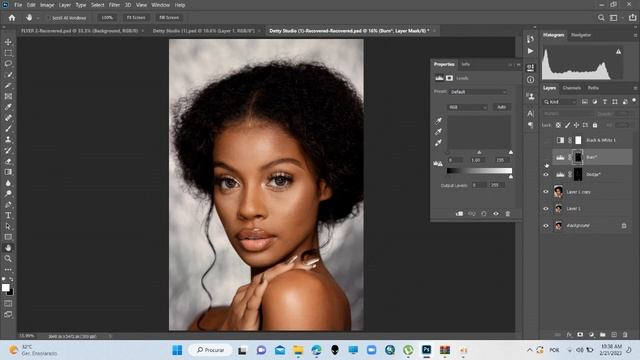The image size is (640, 360).
Task: Select the Move tool
Action: [x=8, y=42]
